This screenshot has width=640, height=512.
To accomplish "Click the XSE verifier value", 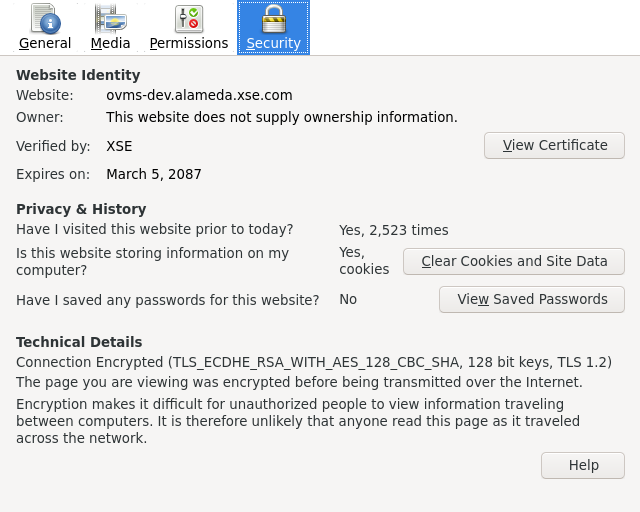I will tap(119, 146).
